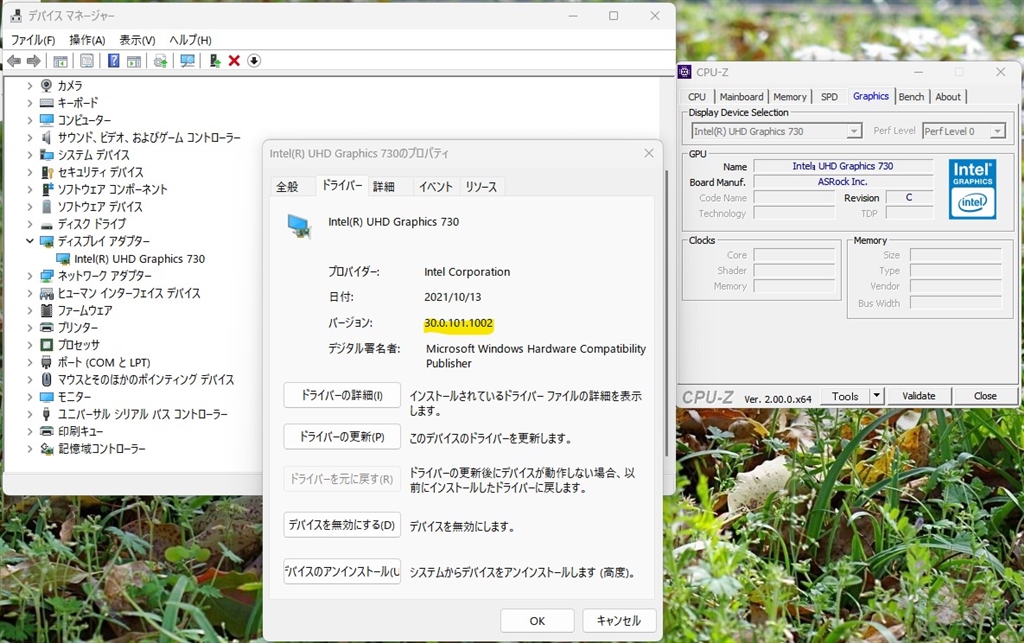1024x643 pixels.
Task: Click the Validate button in CPU-Z
Action: [x=919, y=396]
